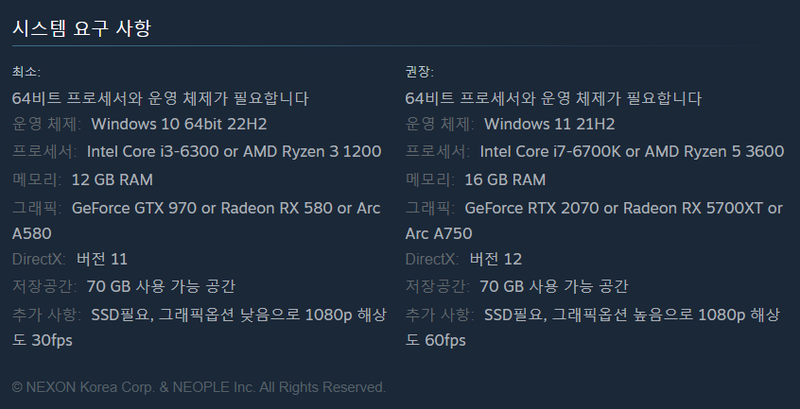
Task: Select the Windows 10 64bit 22H2 text
Action: pyautogui.click(x=179, y=124)
